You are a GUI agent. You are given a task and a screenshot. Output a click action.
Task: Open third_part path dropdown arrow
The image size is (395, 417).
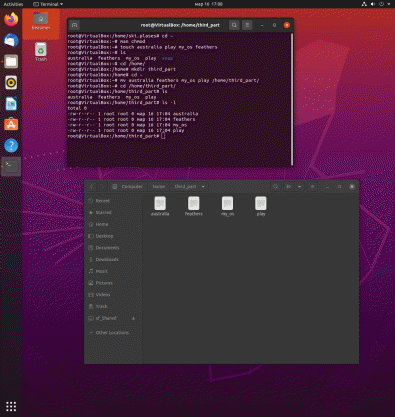[x=203, y=187]
